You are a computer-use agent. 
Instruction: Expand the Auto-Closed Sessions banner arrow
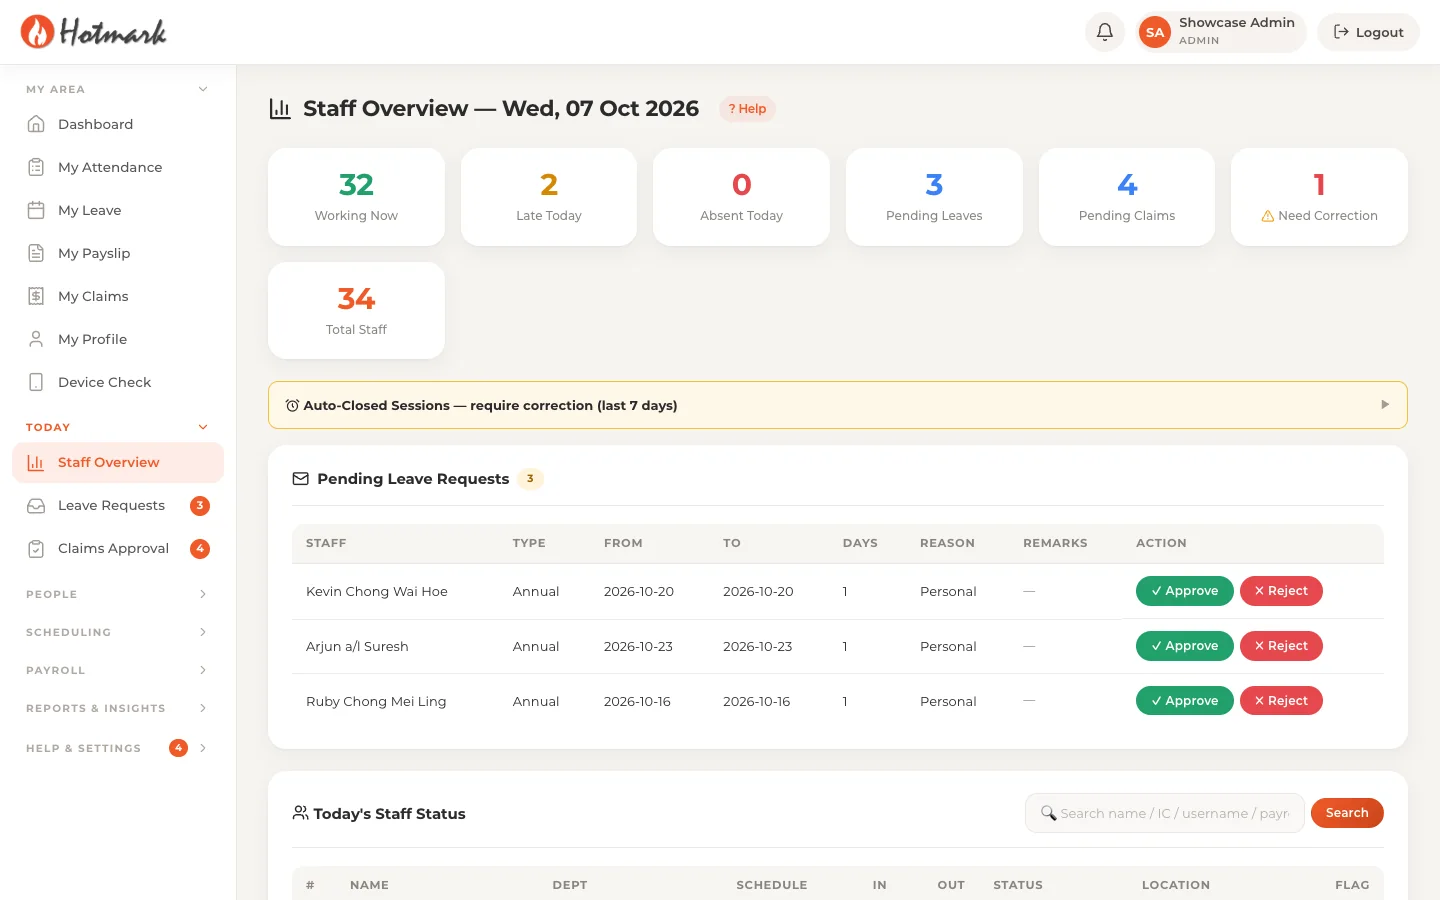(x=1385, y=405)
